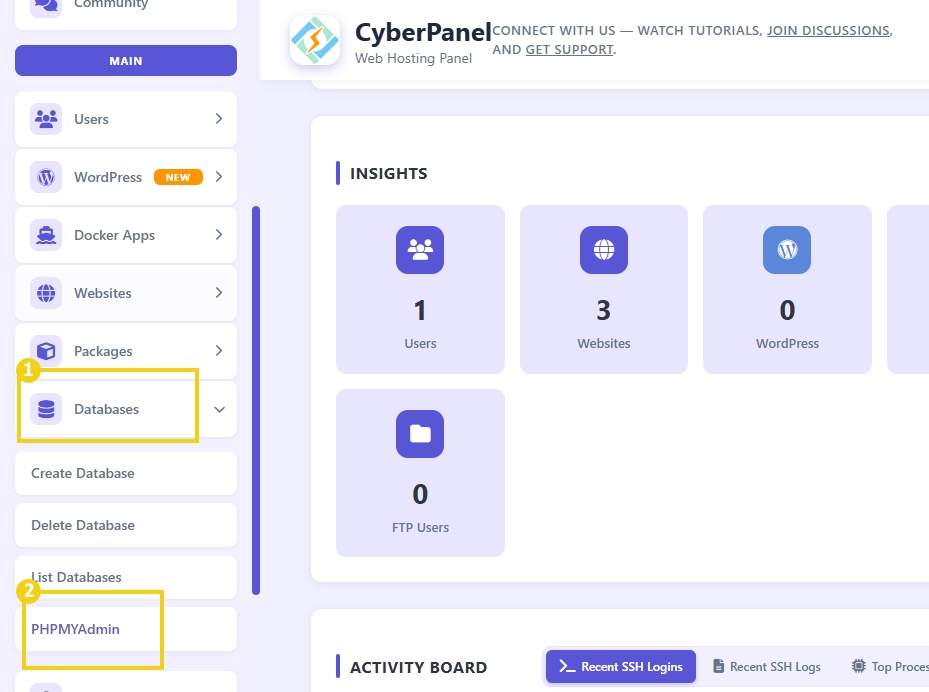
Task: Click the Docker Apps whale icon
Action: point(45,234)
